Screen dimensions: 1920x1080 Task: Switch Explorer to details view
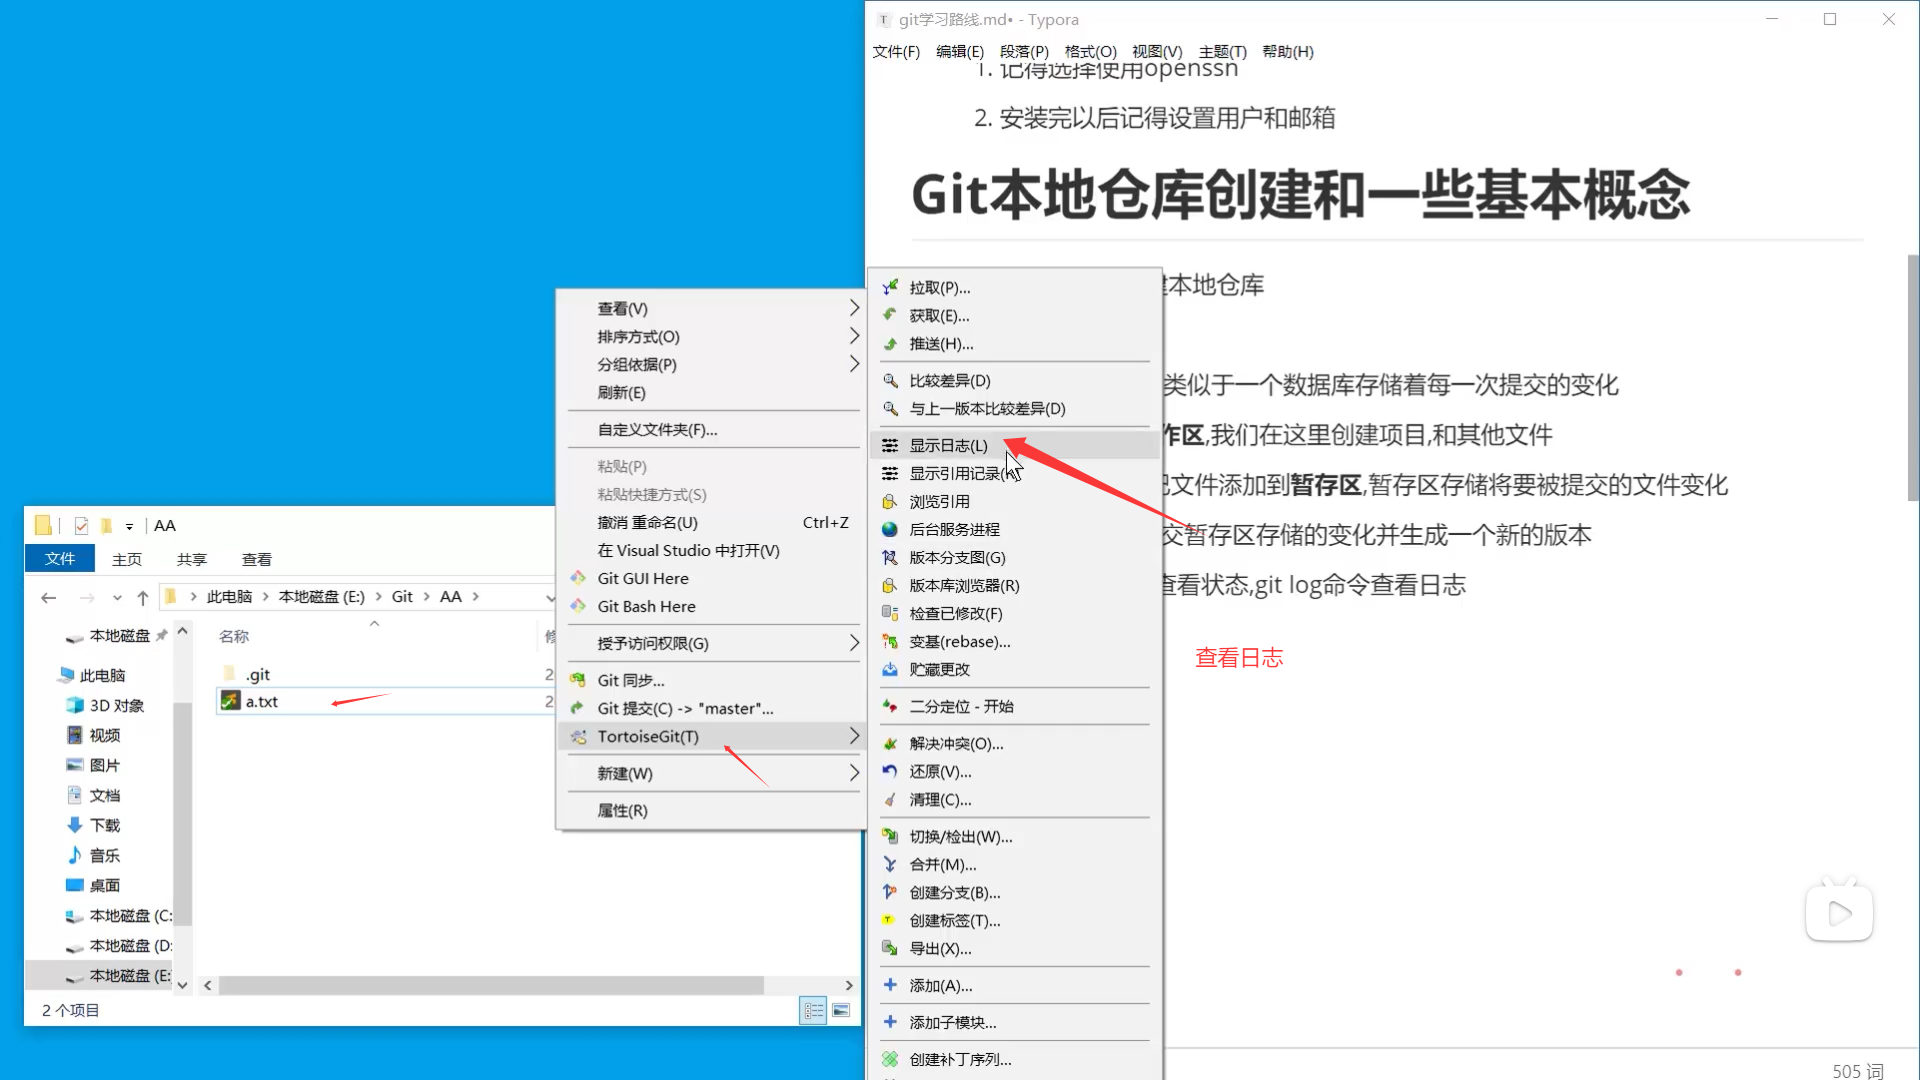(813, 1010)
